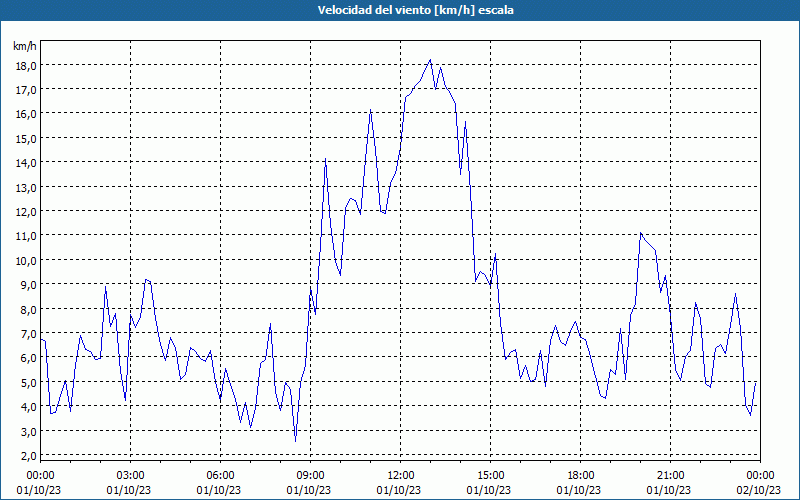Click the '01/10/23' date under '12:00'

coord(399,490)
